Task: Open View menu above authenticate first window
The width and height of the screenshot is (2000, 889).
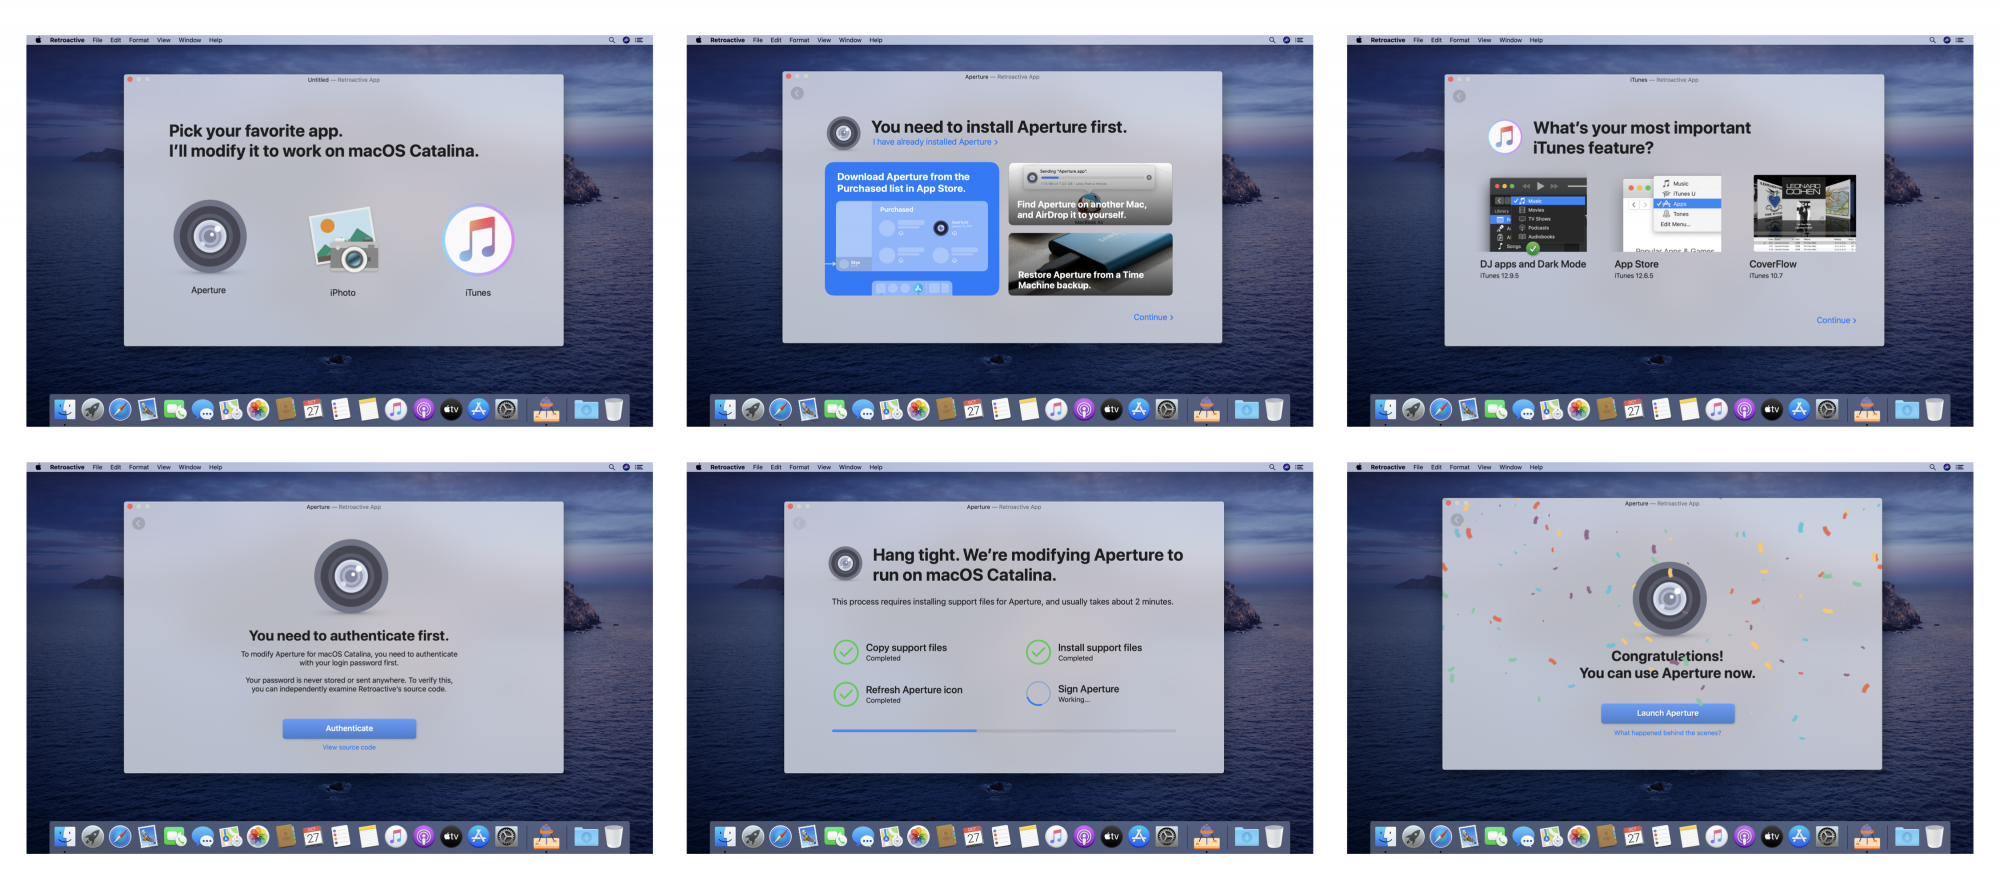Action: click(x=164, y=467)
